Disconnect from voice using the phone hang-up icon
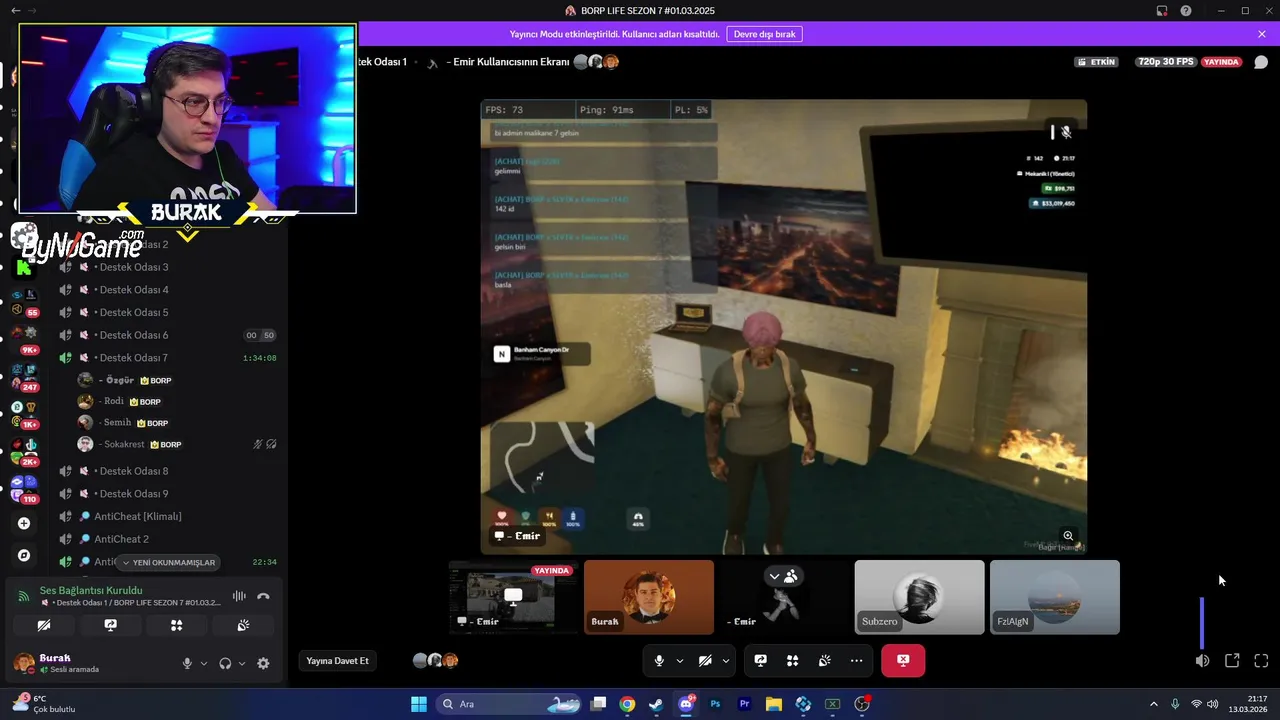This screenshot has width=1280, height=720. pos(263,596)
